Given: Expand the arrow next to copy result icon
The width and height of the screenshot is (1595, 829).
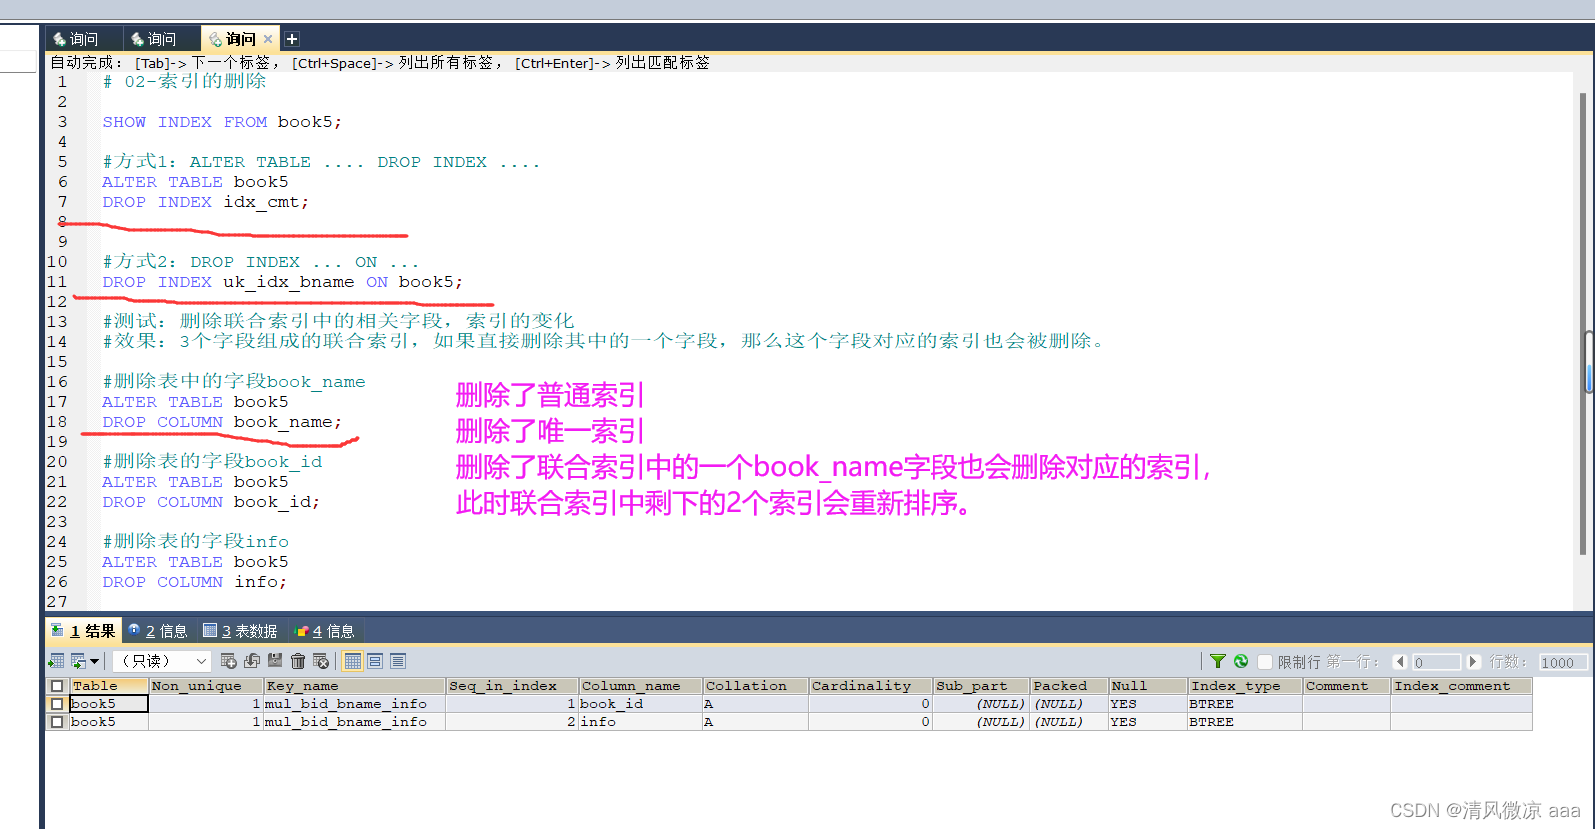Looking at the screenshot, I should click(x=95, y=661).
